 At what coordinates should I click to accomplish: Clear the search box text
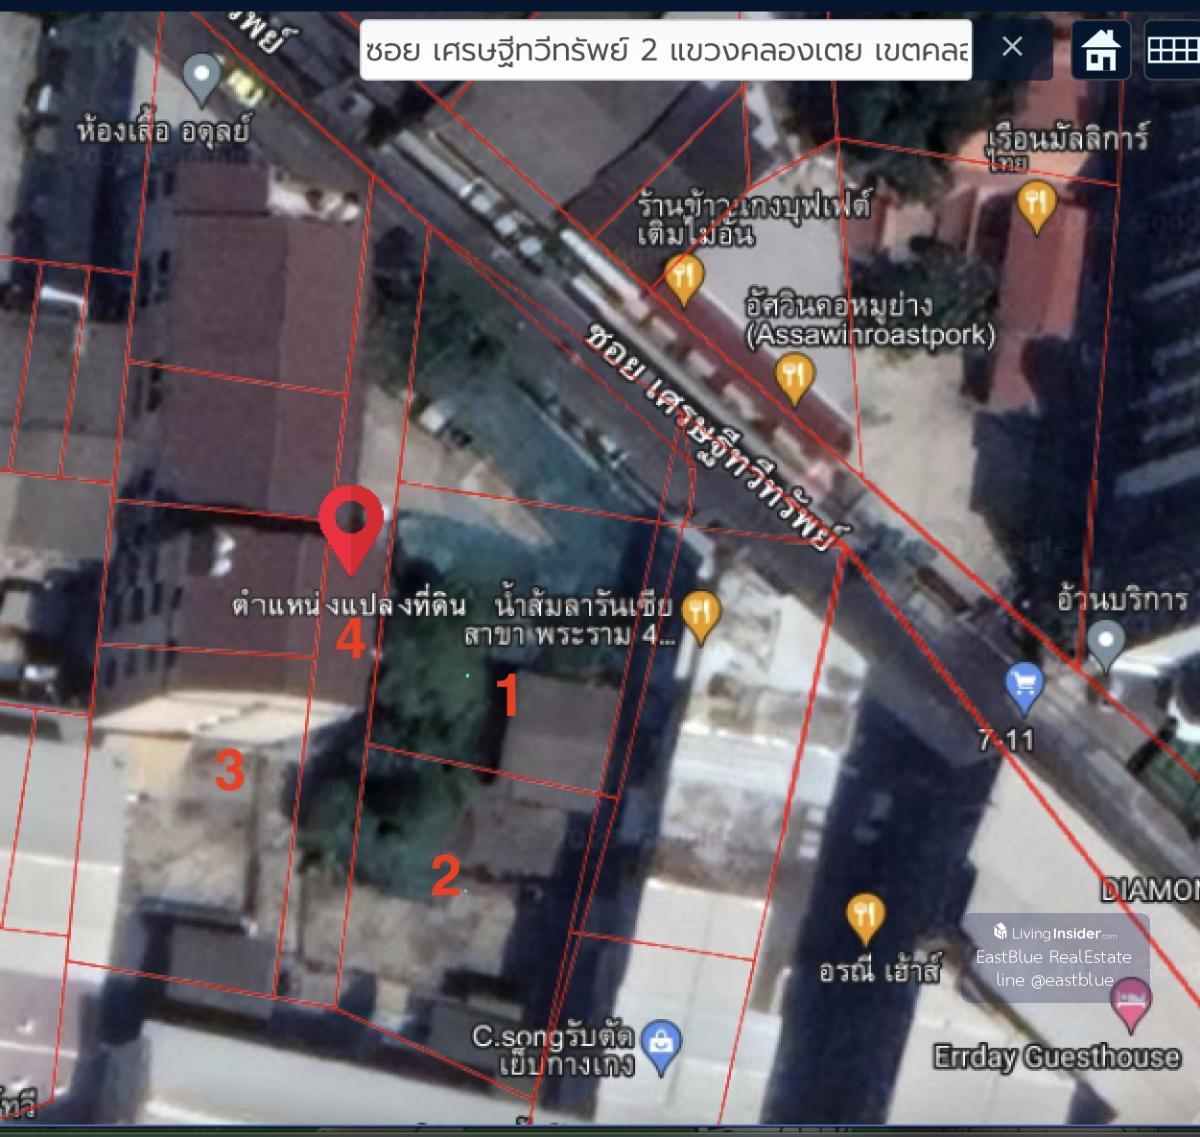[1012, 48]
